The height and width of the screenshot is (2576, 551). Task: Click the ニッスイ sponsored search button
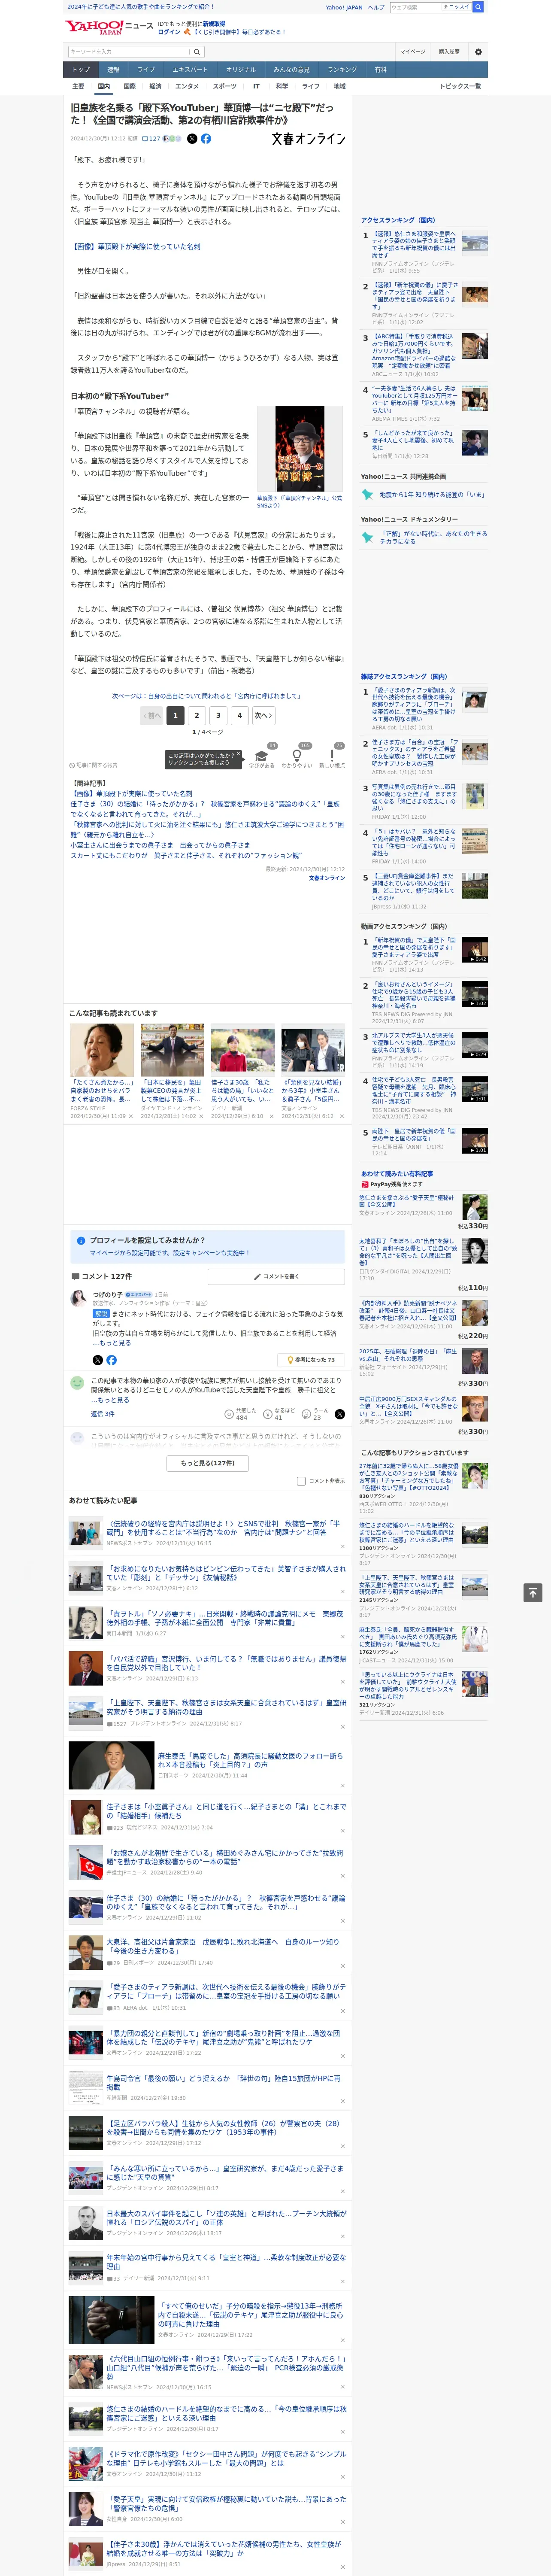(x=458, y=7)
